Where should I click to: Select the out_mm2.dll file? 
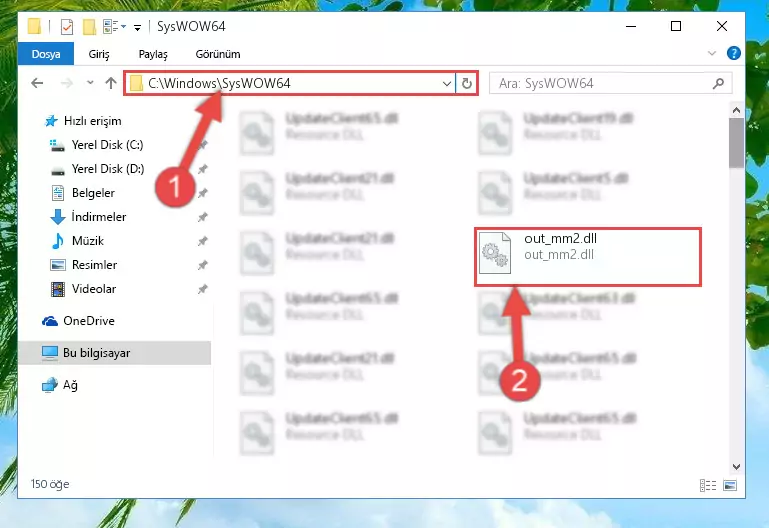(x=588, y=256)
